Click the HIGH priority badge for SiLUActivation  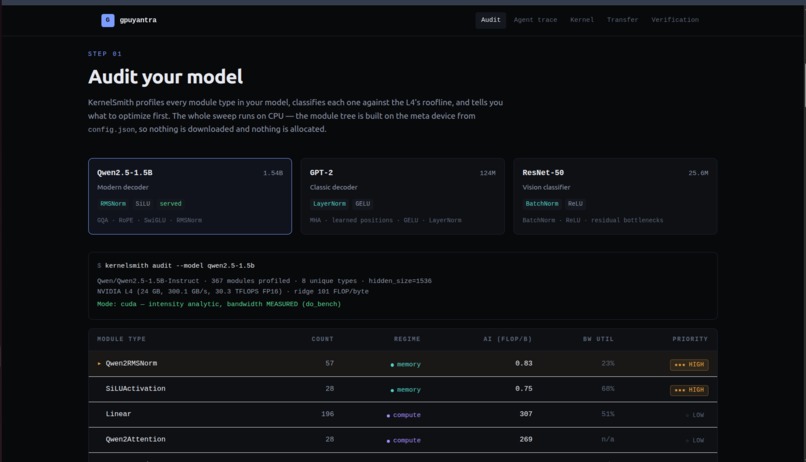(x=689, y=390)
